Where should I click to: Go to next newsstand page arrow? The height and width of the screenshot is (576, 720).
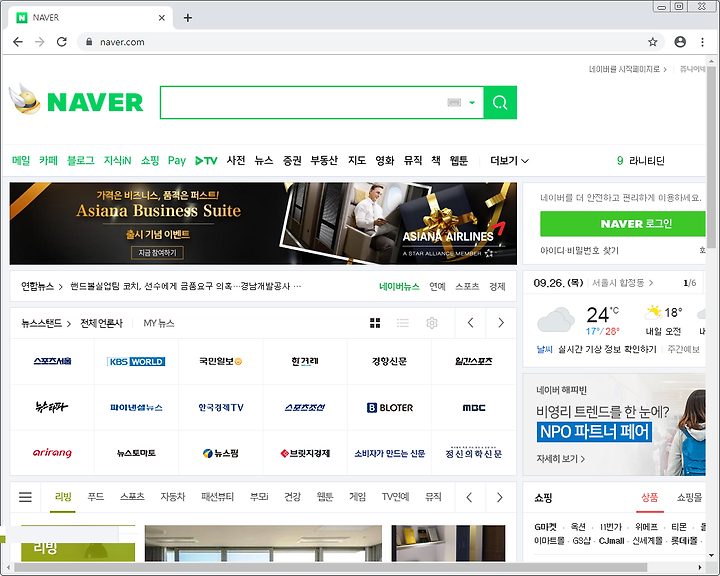pos(501,323)
